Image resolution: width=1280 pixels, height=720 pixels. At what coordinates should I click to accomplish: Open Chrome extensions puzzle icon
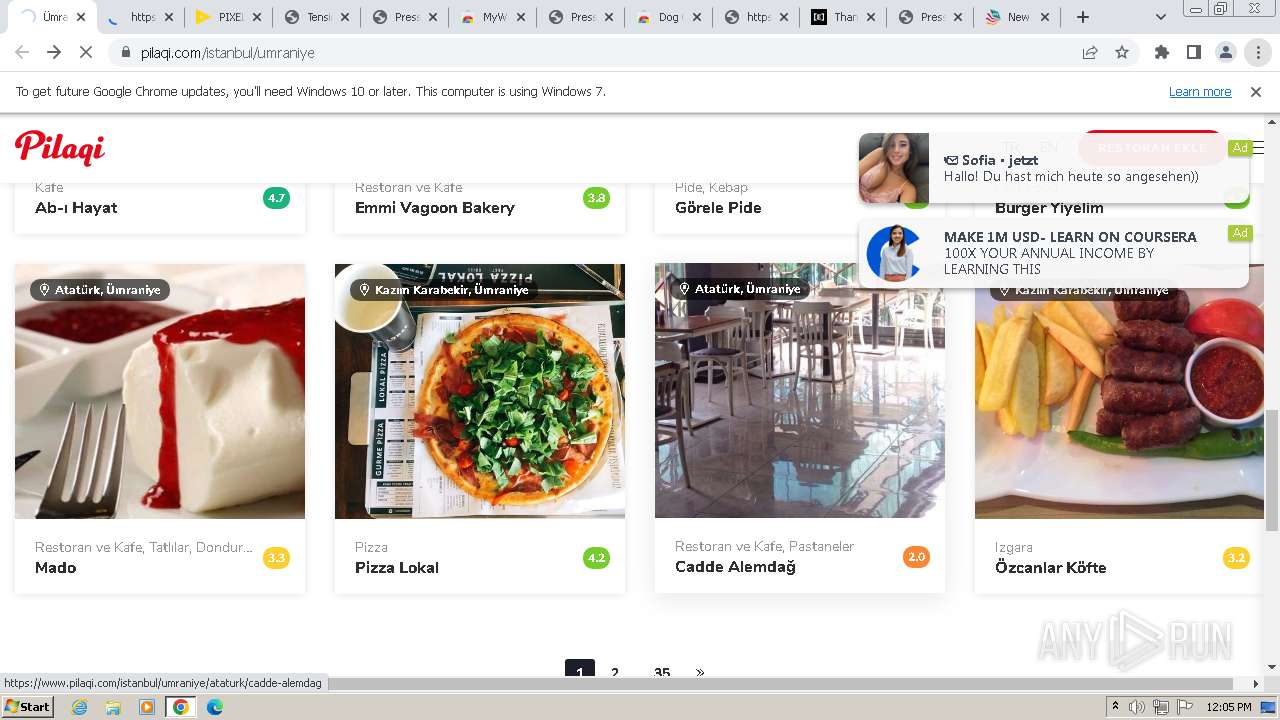pos(1162,52)
